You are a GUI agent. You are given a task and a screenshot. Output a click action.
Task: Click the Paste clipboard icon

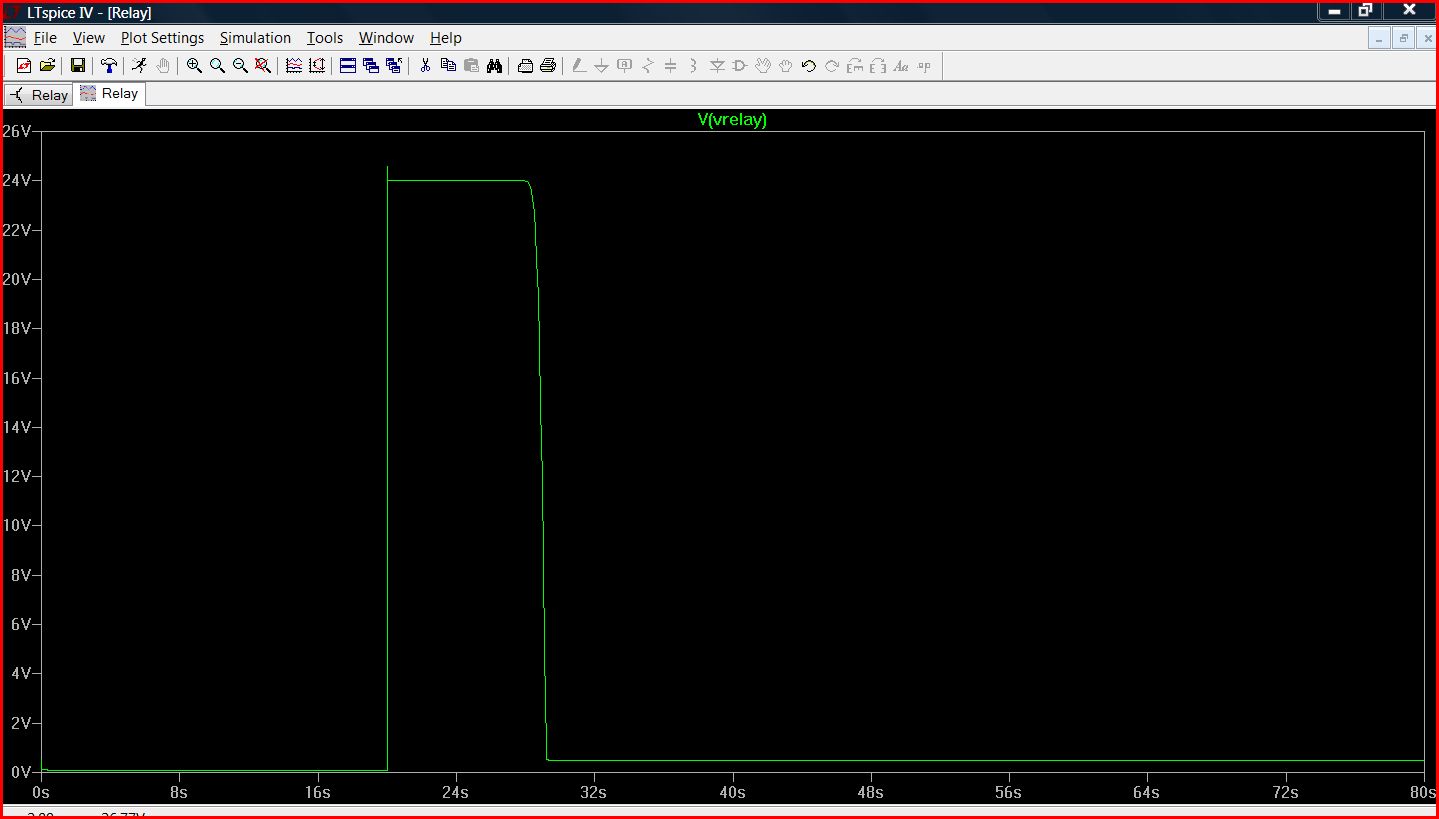(471, 66)
